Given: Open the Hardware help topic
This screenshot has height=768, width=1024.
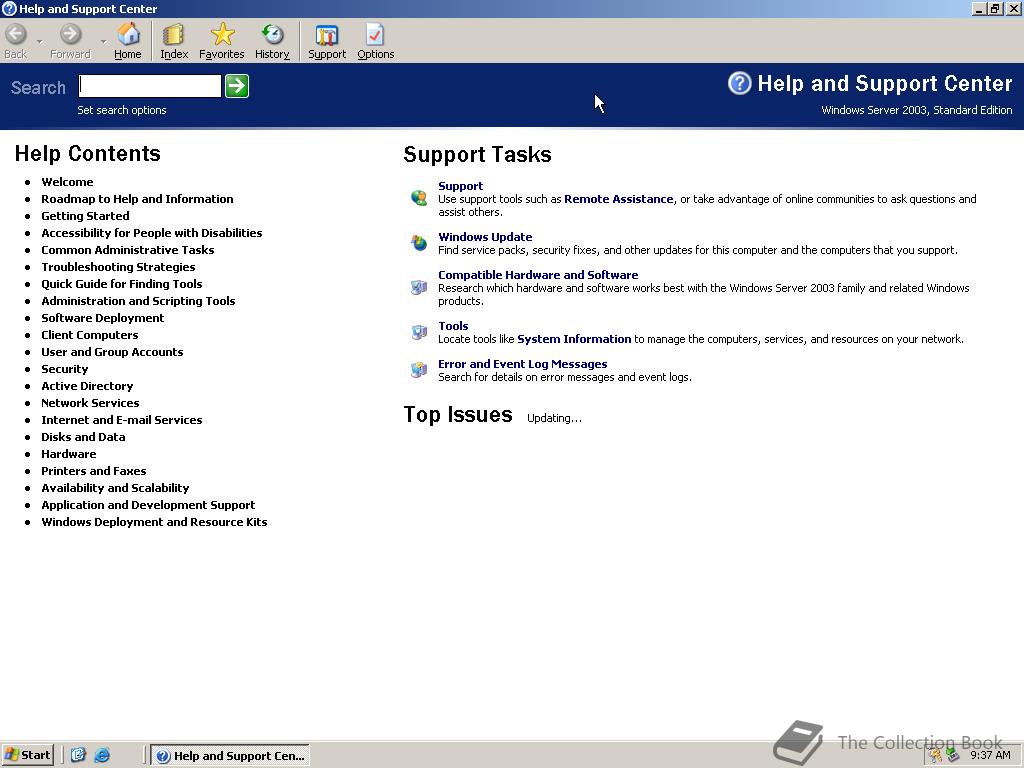Looking at the screenshot, I should (x=69, y=453).
